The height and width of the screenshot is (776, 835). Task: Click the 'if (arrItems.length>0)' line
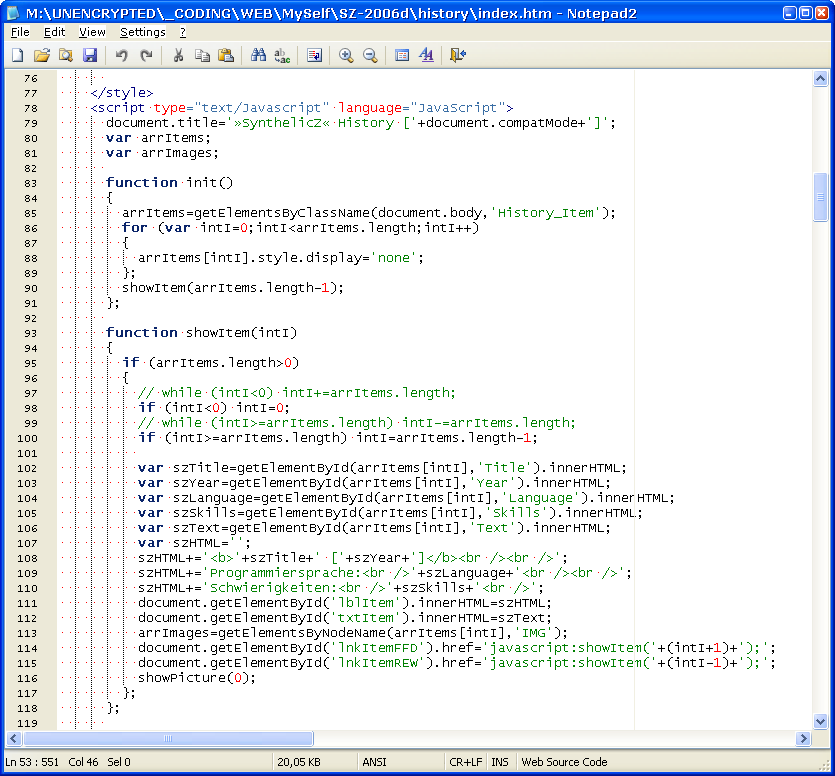(x=211, y=363)
